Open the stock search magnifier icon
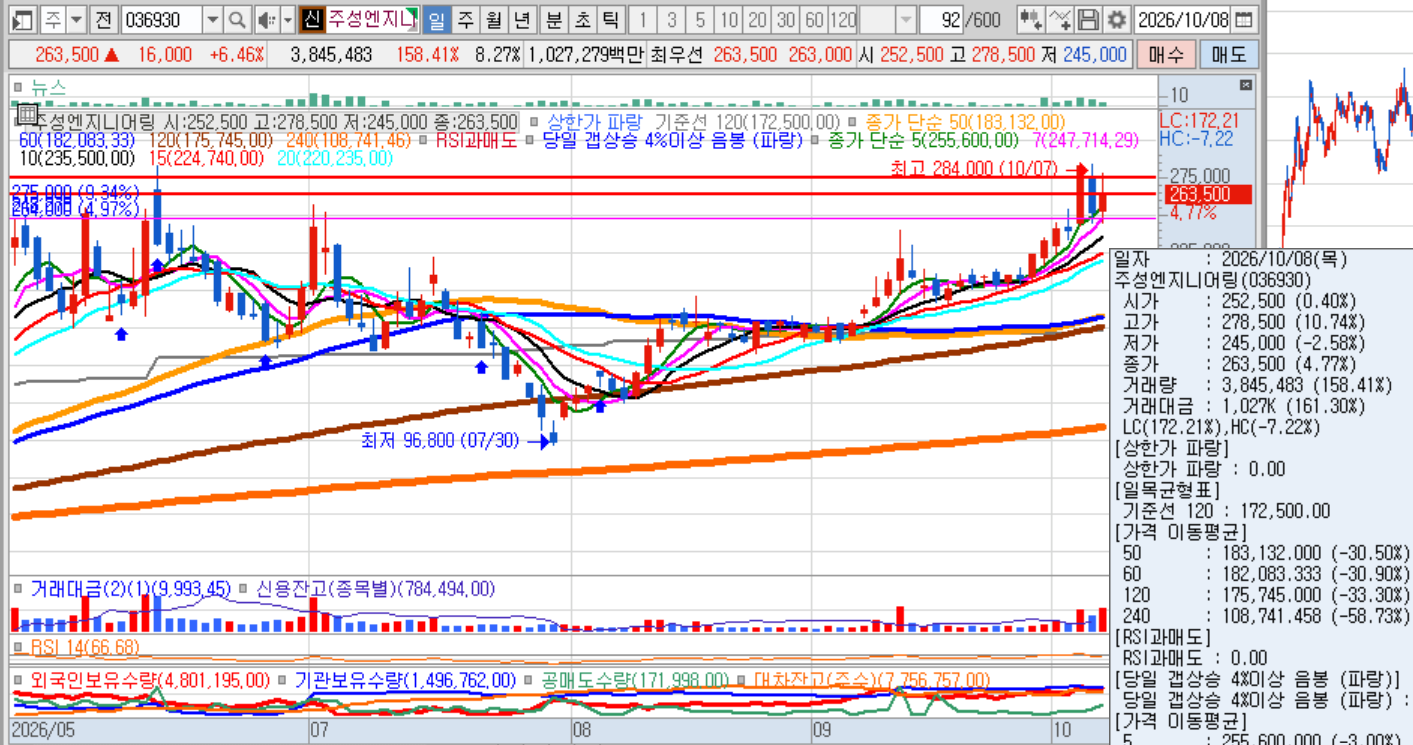The height and width of the screenshot is (745, 1413). [x=237, y=19]
